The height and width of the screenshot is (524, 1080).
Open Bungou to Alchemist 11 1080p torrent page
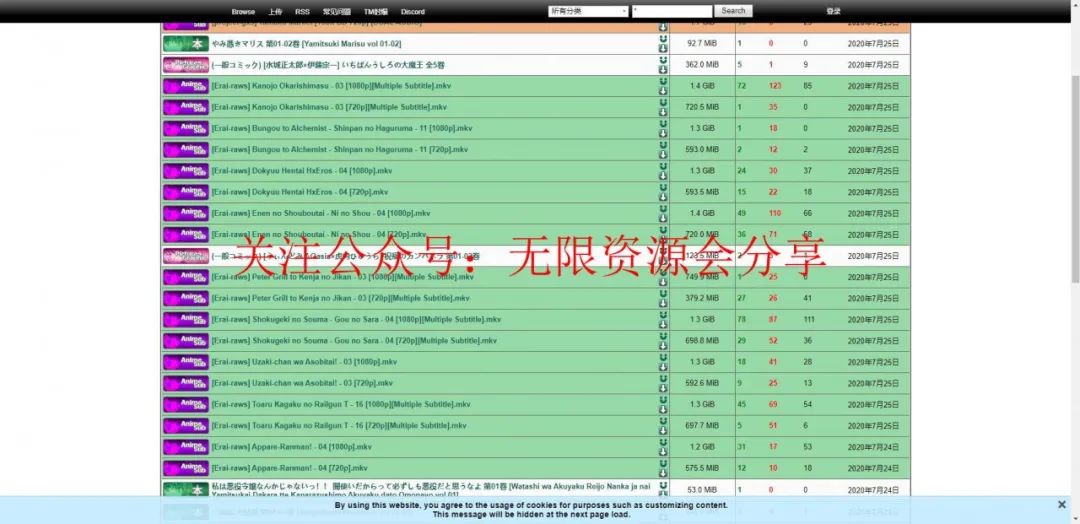(342, 129)
